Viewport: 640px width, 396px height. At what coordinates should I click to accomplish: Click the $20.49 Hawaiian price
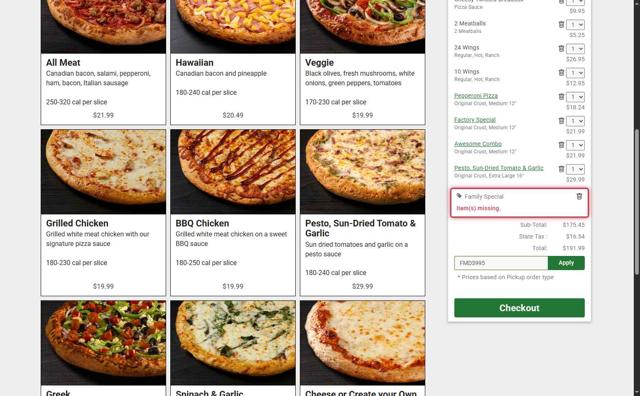click(233, 115)
